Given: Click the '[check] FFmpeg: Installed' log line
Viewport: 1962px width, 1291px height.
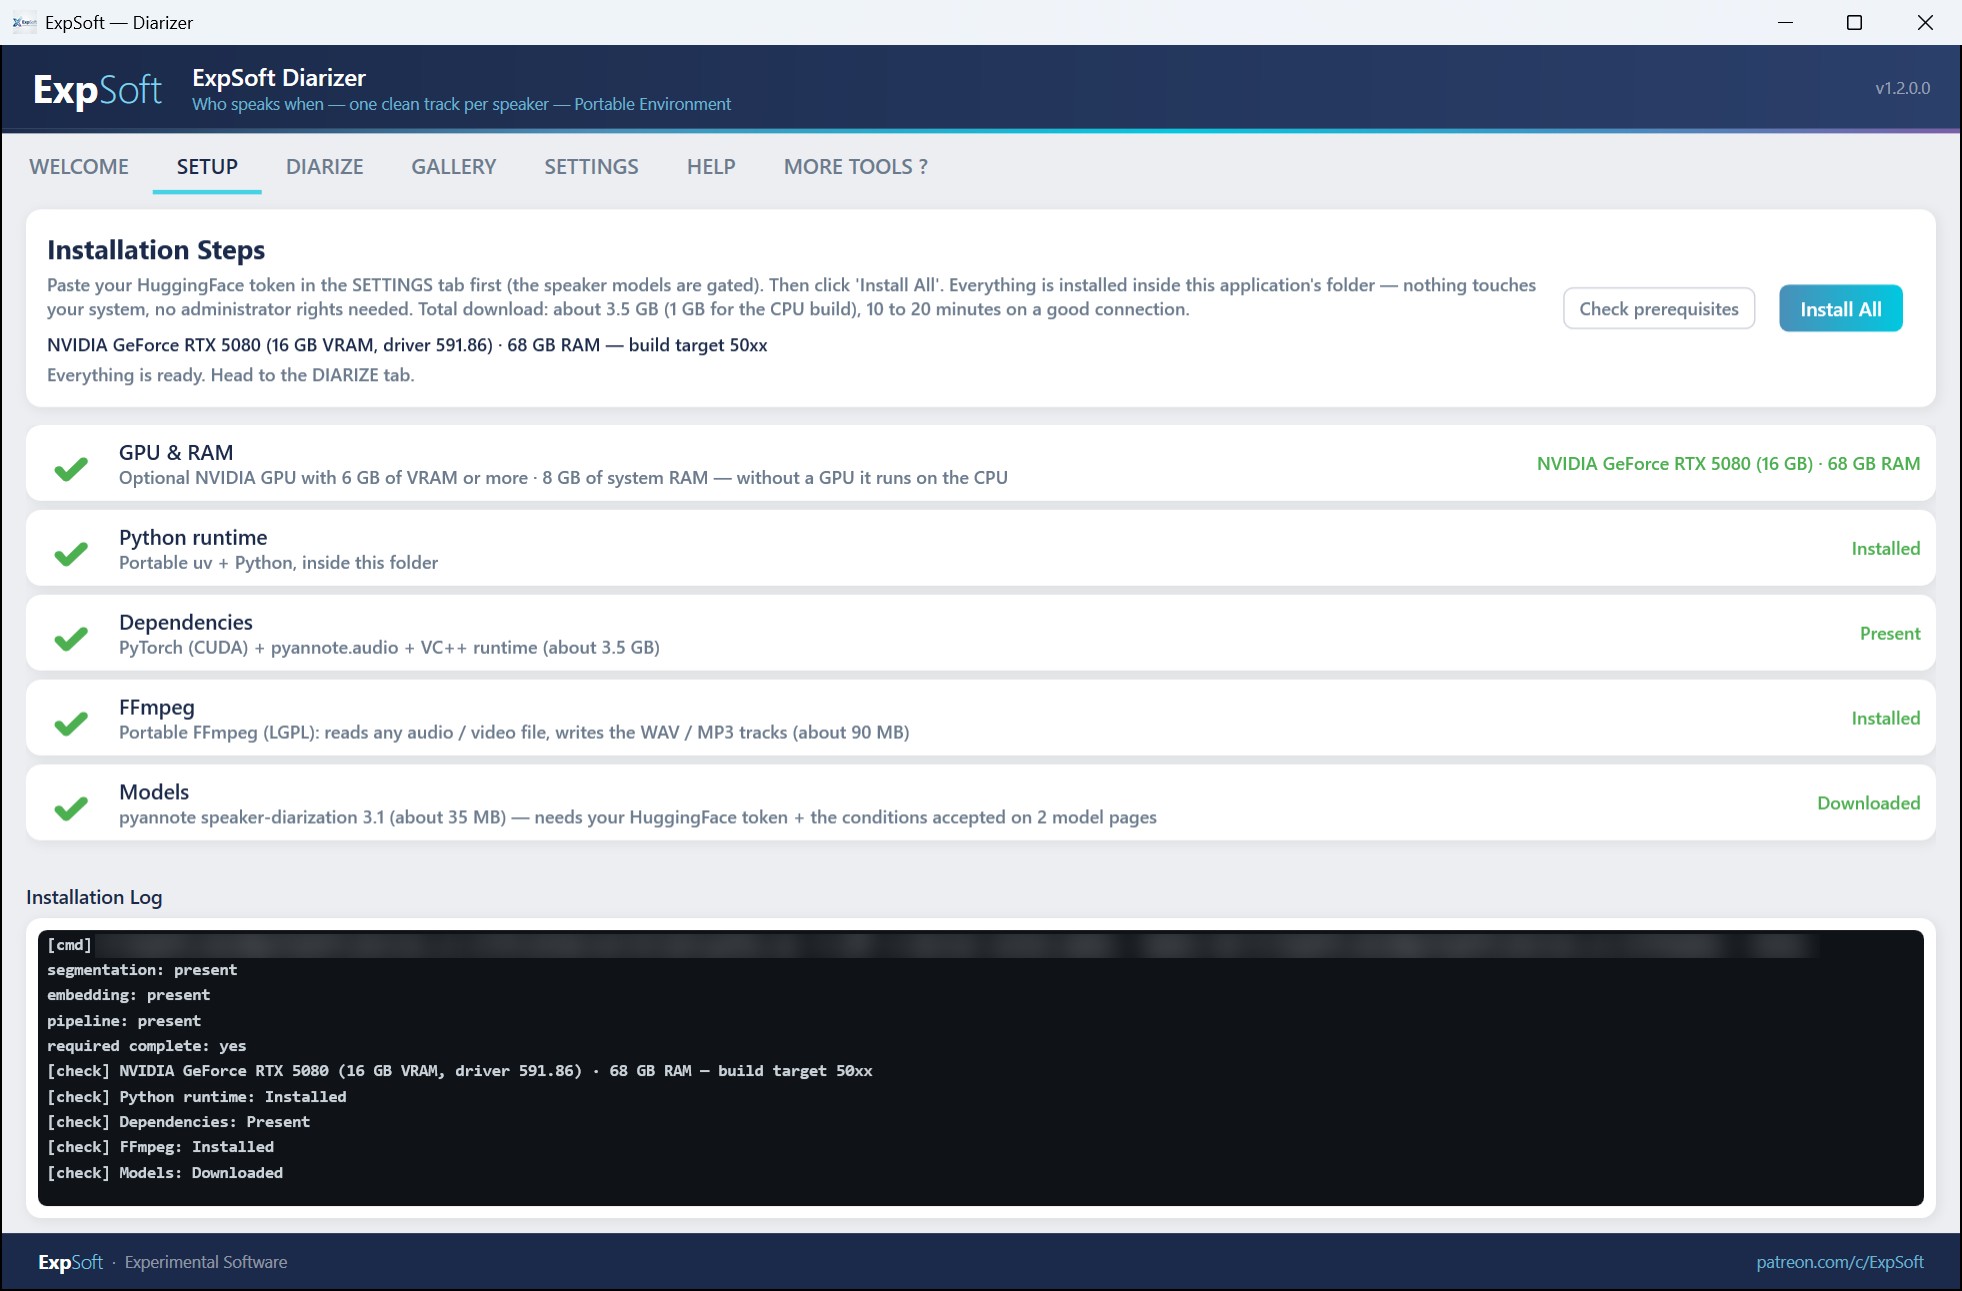Looking at the screenshot, I should (160, 1147).
